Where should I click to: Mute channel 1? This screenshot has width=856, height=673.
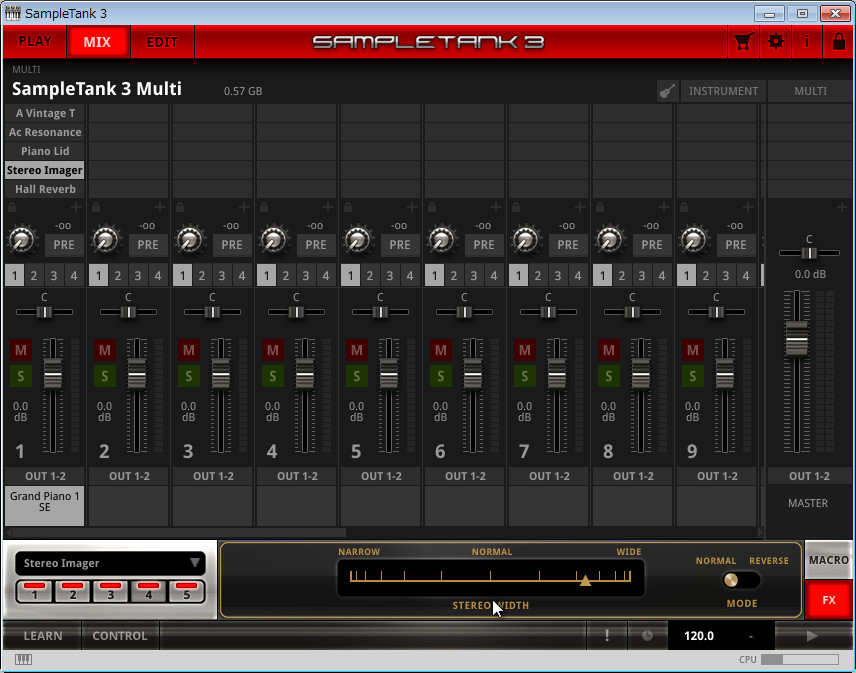tap(21, 350)
